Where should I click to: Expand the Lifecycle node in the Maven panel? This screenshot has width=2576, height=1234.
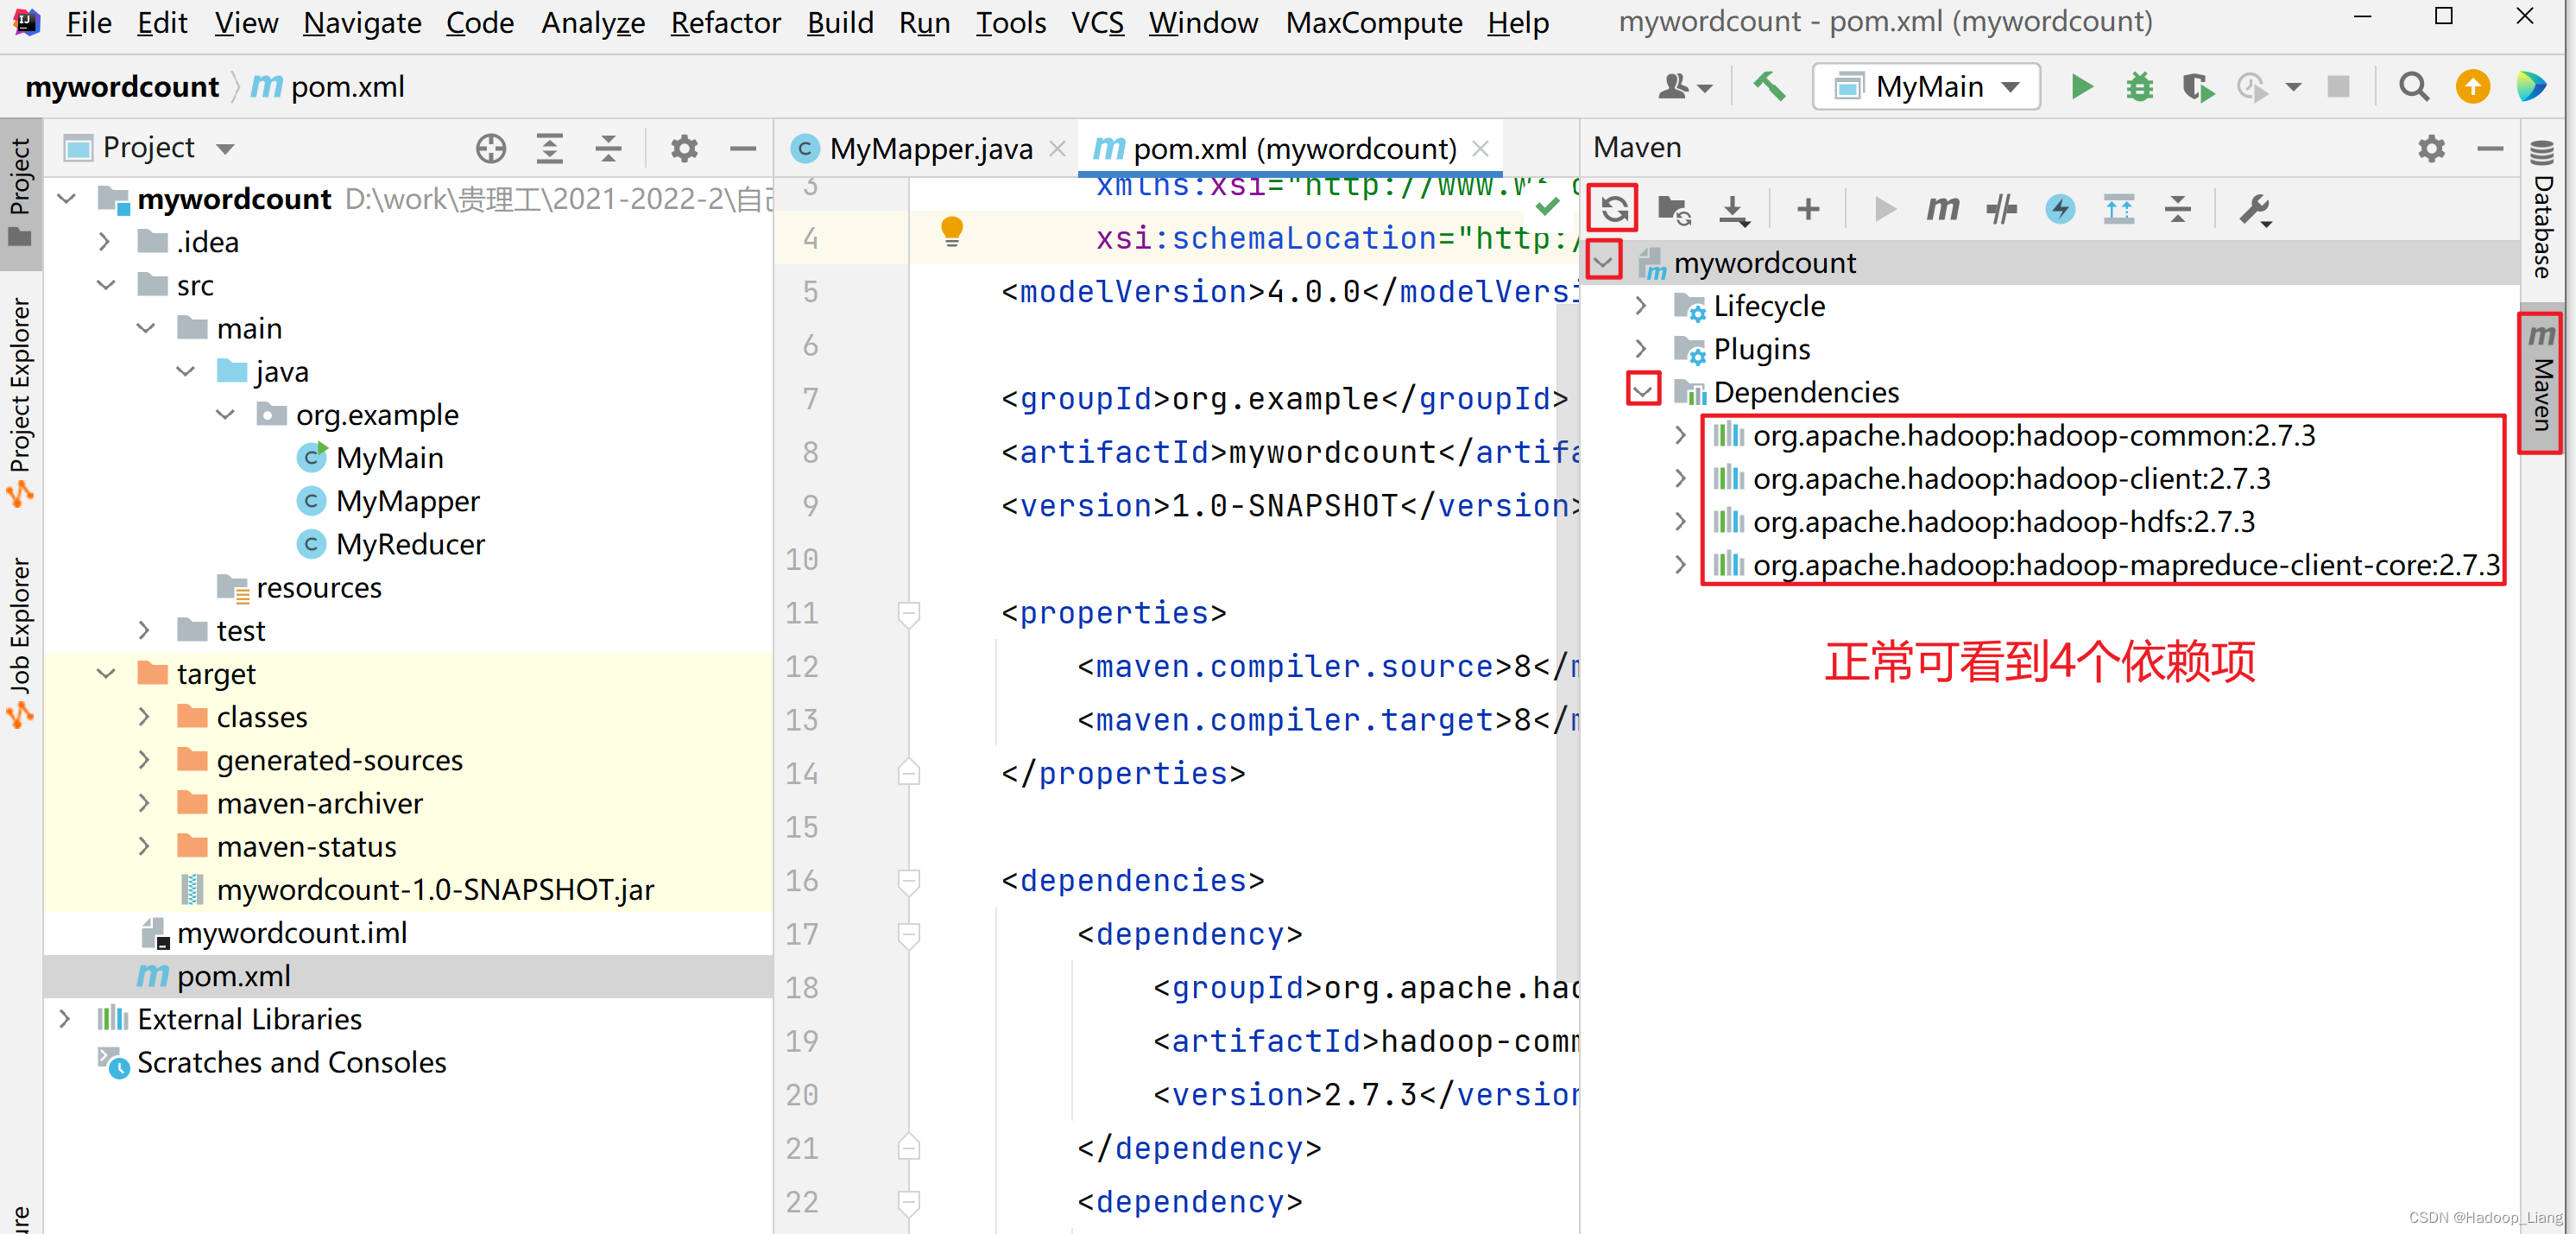[x=1641, y=306]
